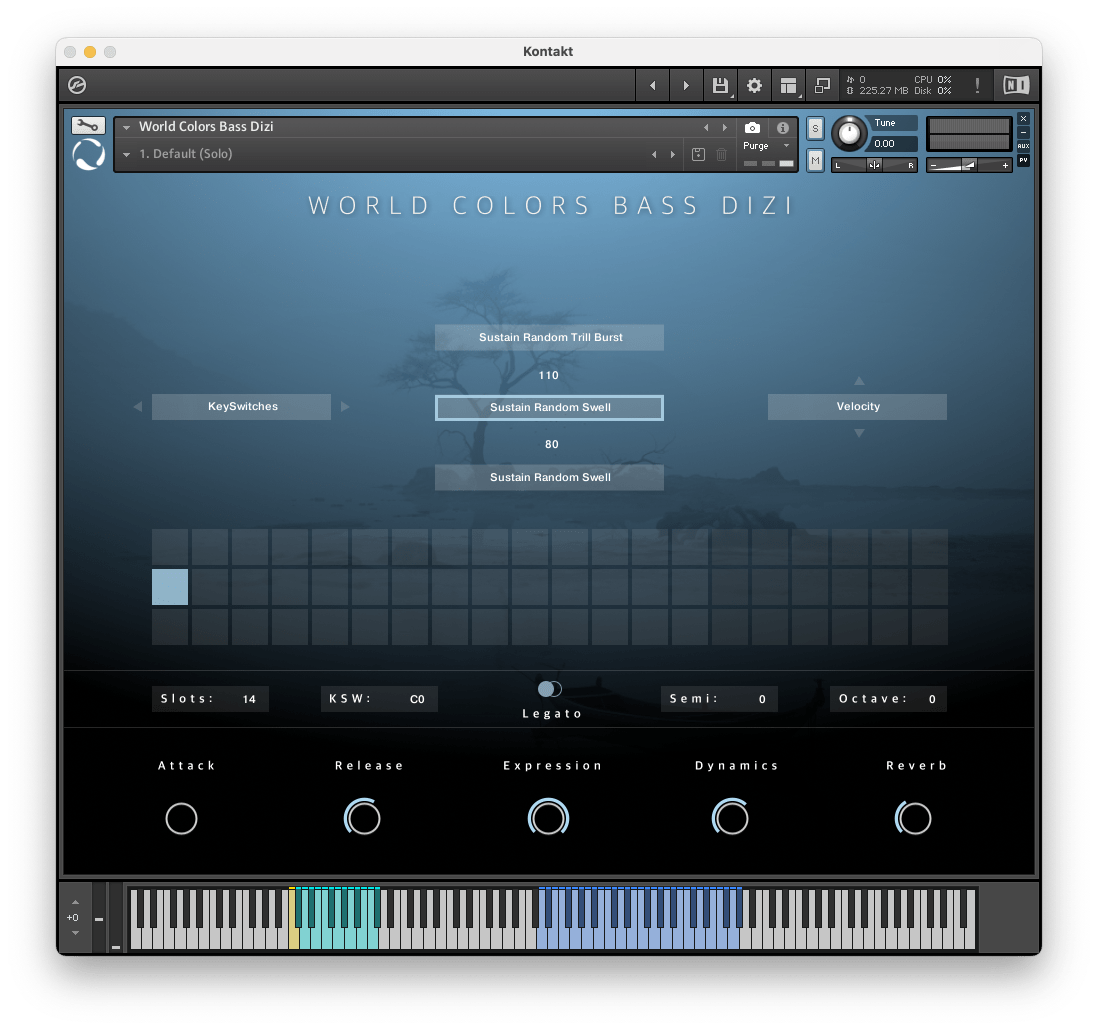Screen dimensions: 1098x1030
Task: Click the Dynamics knob
Action: click(730, 817)
